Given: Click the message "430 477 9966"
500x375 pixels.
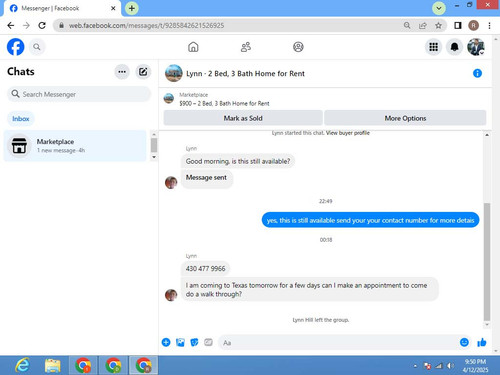Looking at the screenshot, I should click(205, 269).
